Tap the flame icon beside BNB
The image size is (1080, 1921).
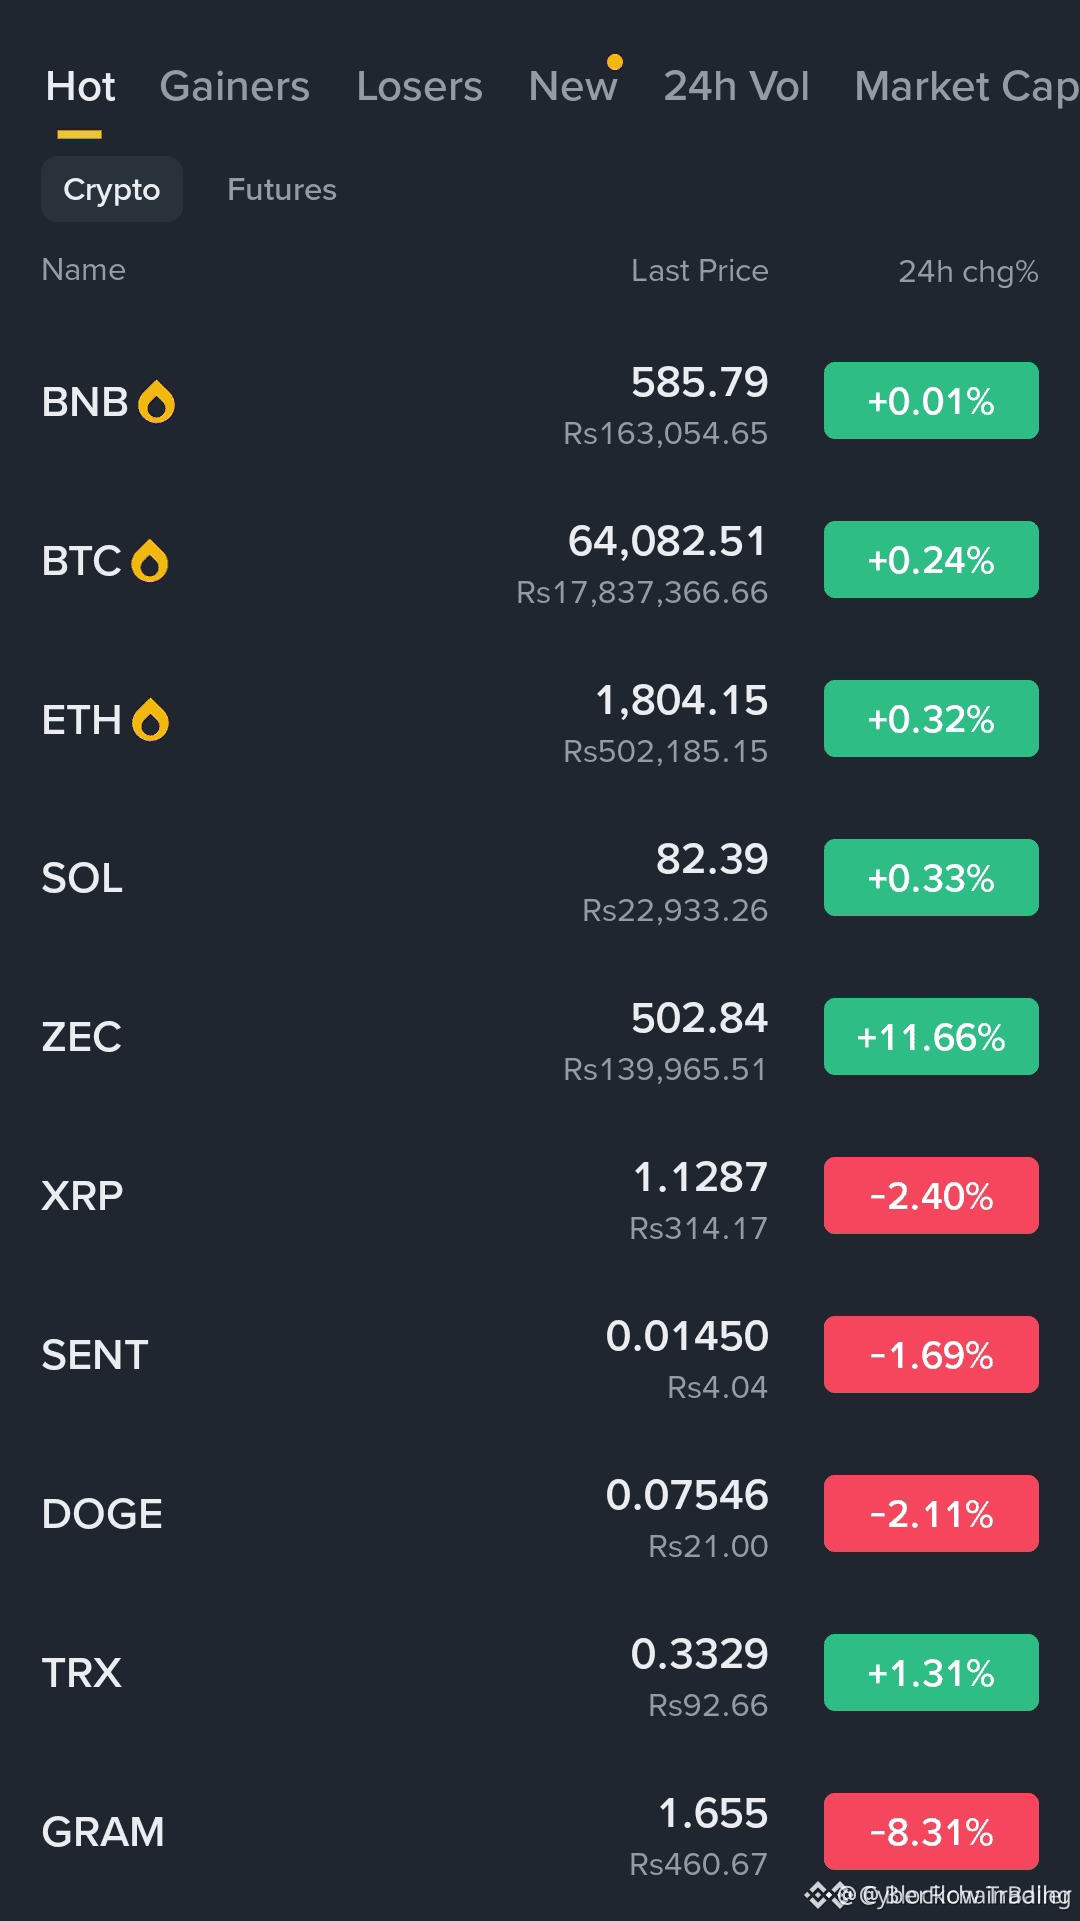tap(156, 402)
